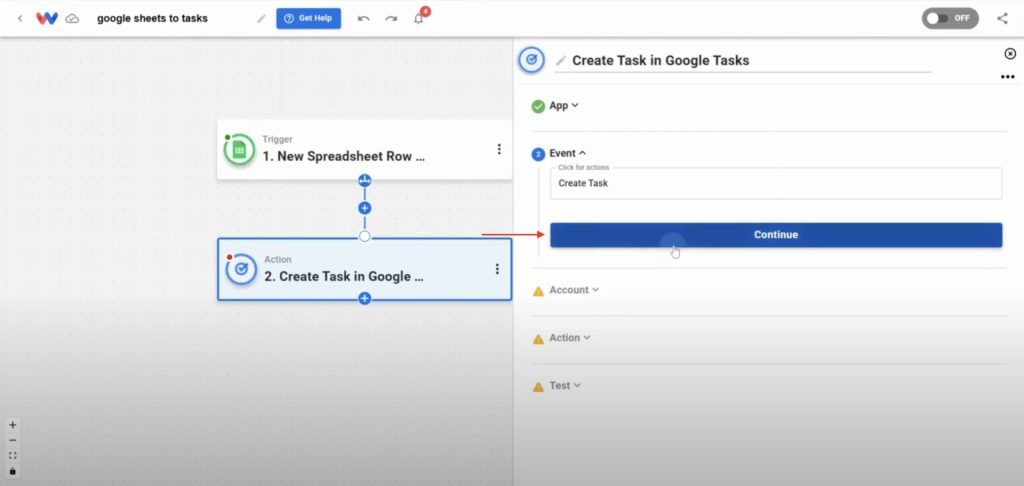This screenshot has width=1024, height=486.
Task: Add a step below the action
Action: [x=364, y=299]
